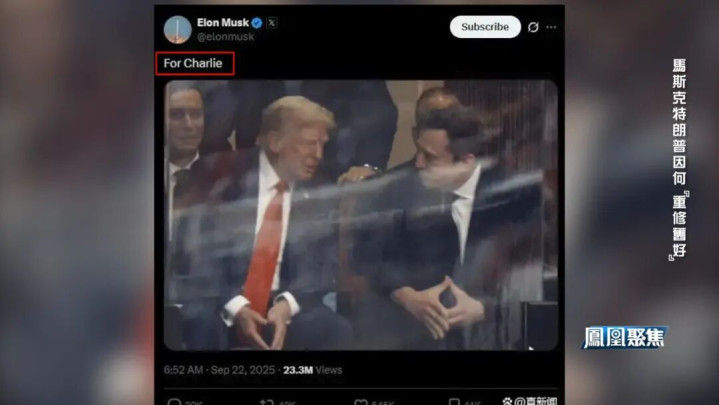The image size is (719, 405).
Task: Click the Phoenix Focus channel logo
Action: pyautogui.click(x=625, y=338)
